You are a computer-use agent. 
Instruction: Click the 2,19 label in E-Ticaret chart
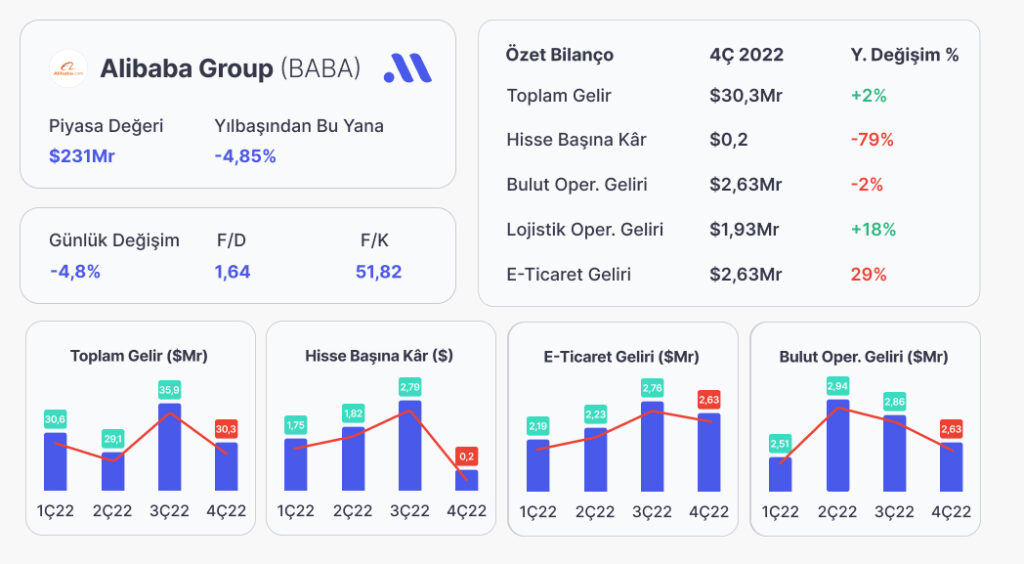537,426
